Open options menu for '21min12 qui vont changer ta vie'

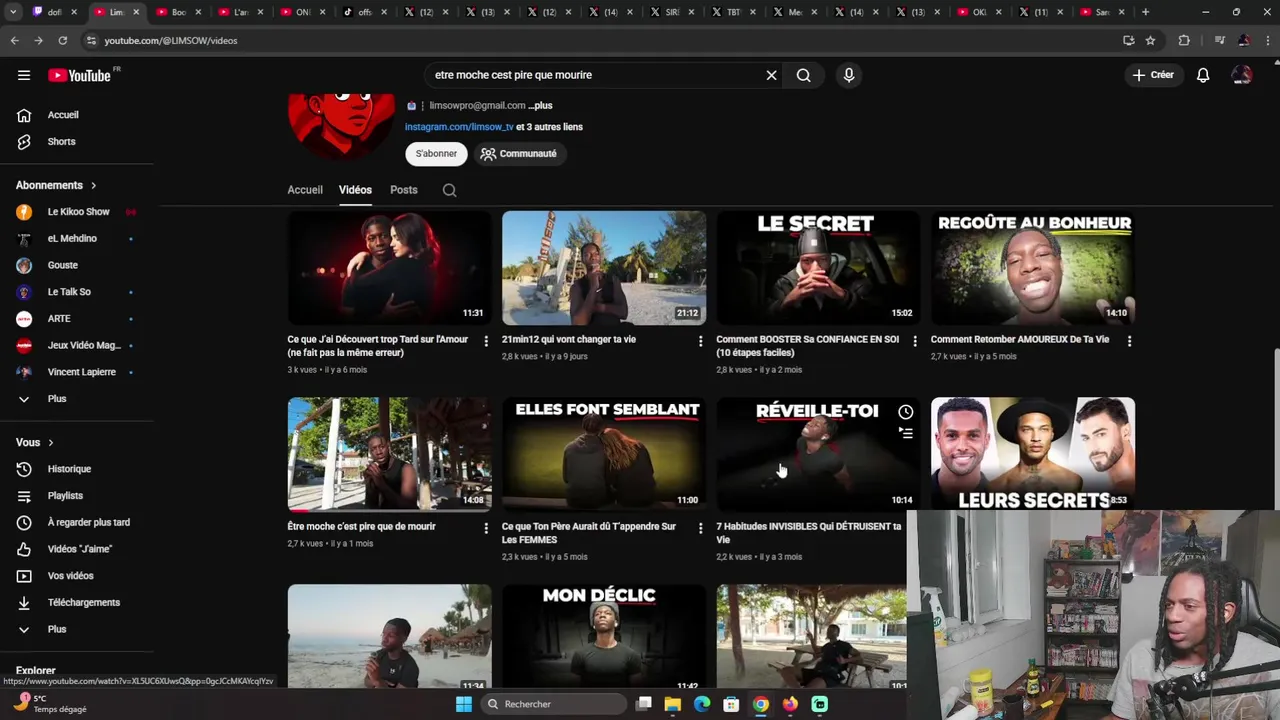700,341
